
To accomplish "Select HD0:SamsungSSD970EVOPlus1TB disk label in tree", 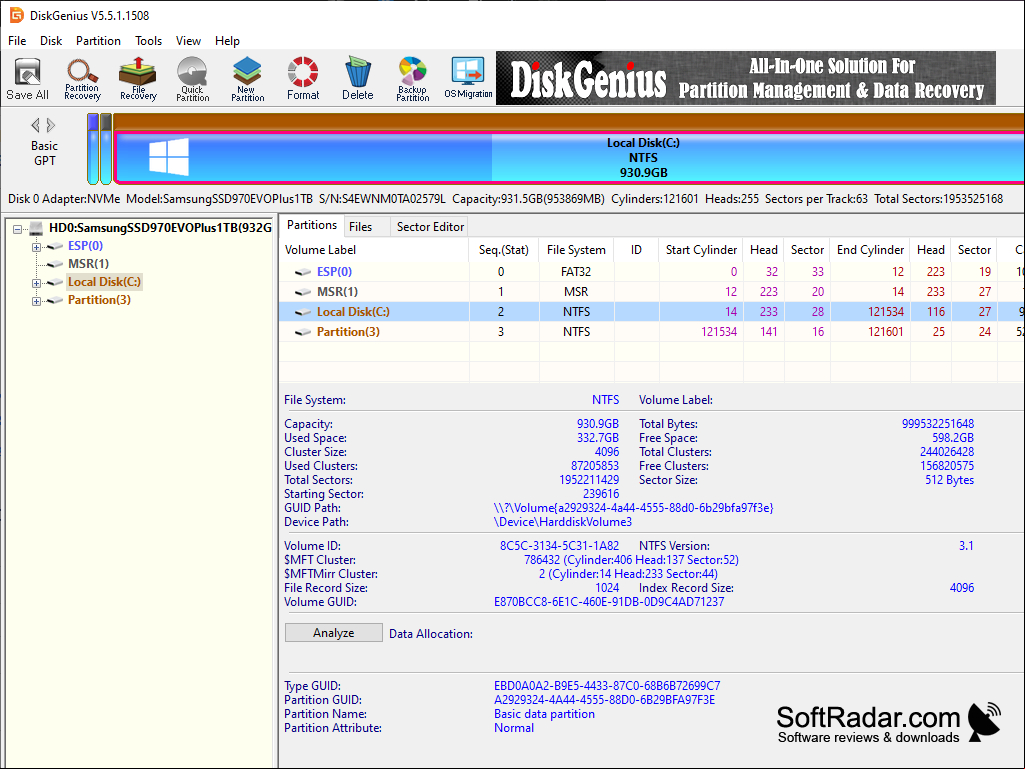I will click(x=160, y=228).
